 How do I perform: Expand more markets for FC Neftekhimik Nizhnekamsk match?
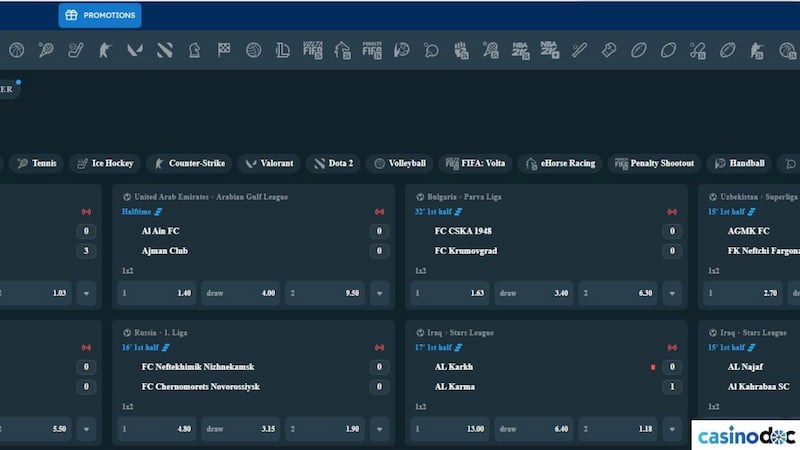(x=379, y=429)
